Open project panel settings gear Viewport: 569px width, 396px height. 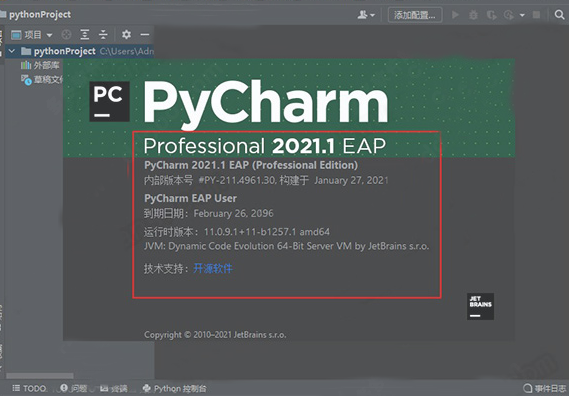(126, 34)
